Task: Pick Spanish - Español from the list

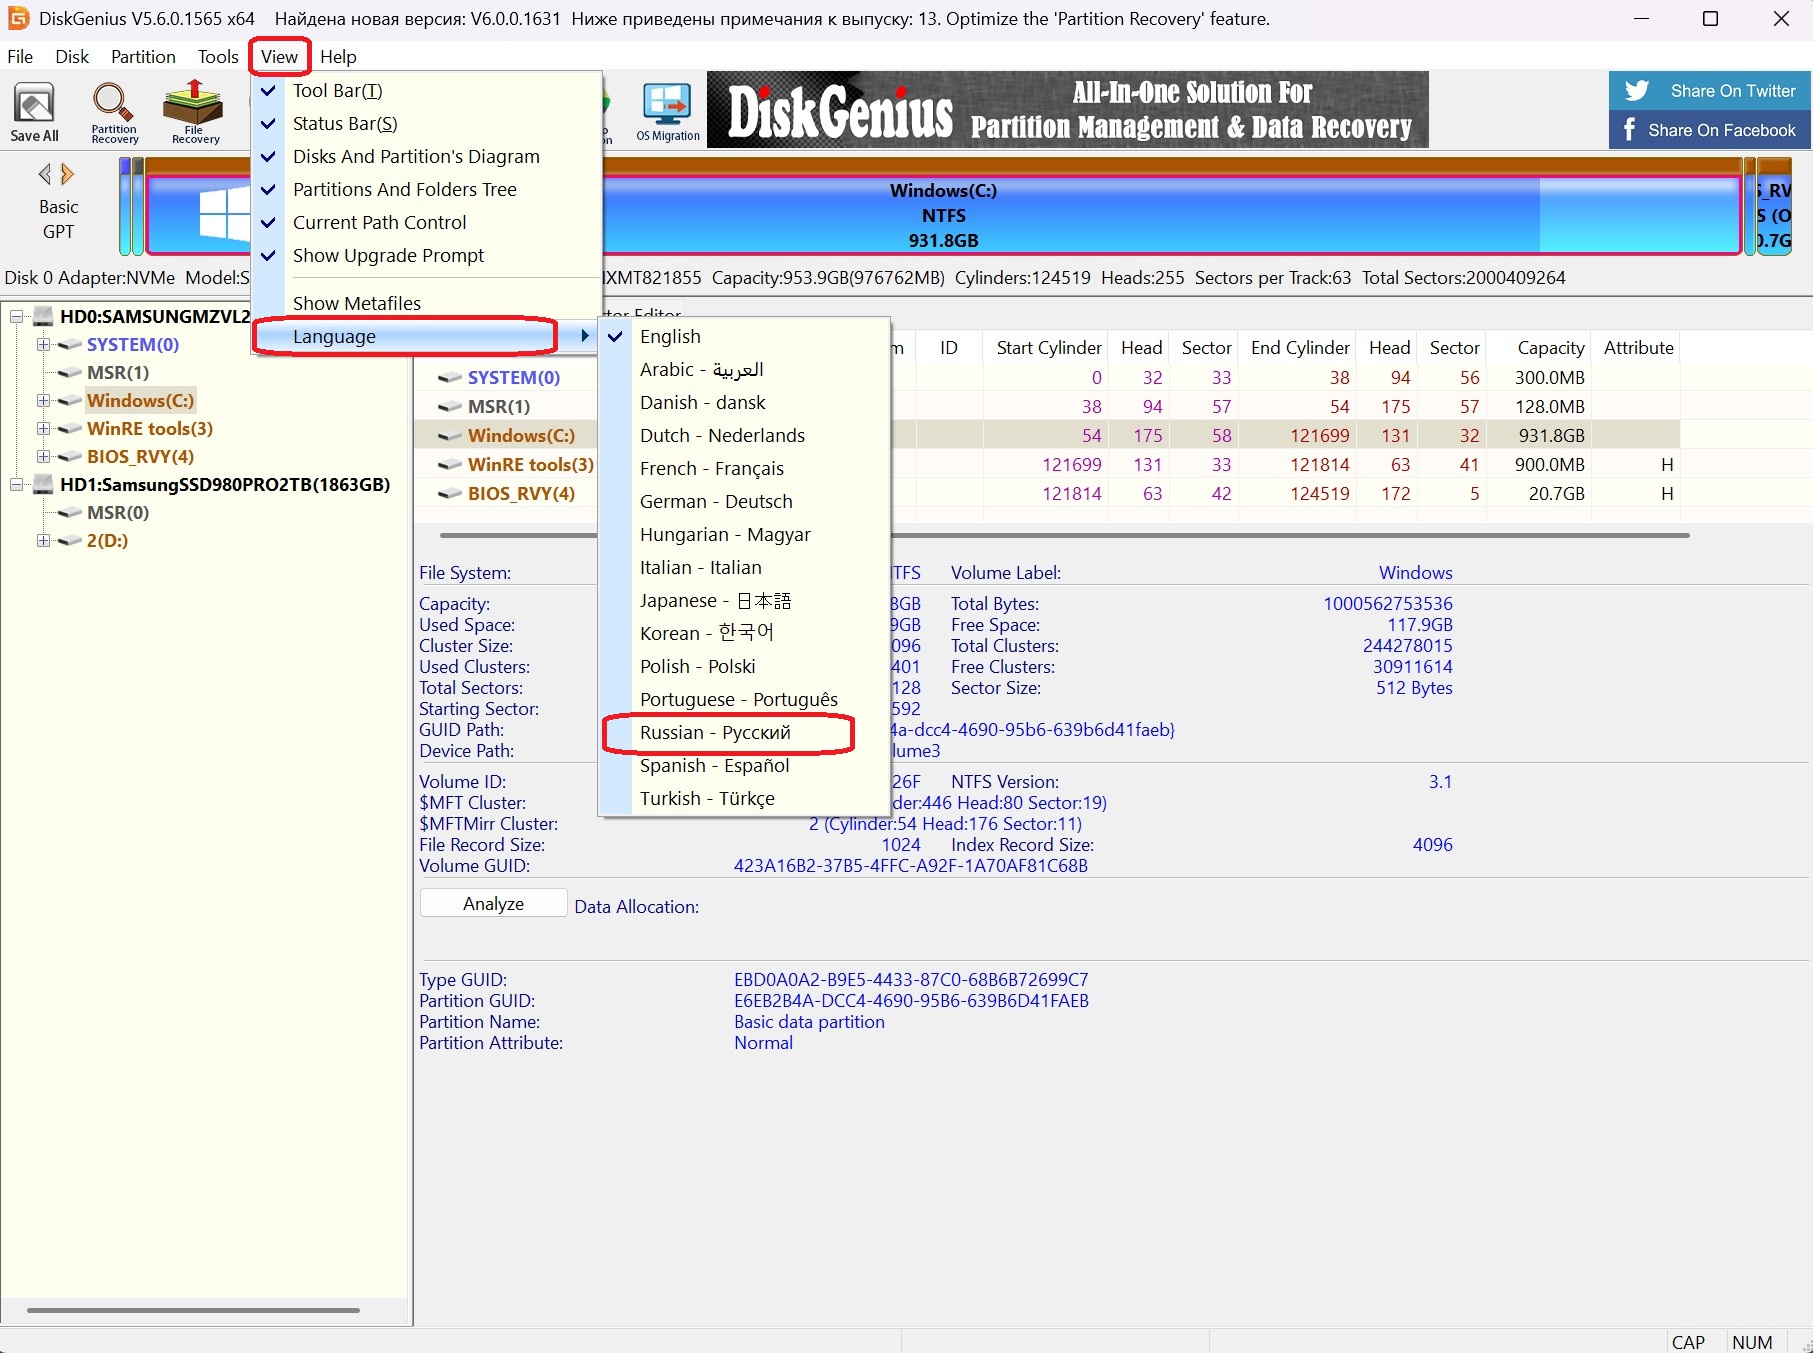Action: [x=744, y=766]
